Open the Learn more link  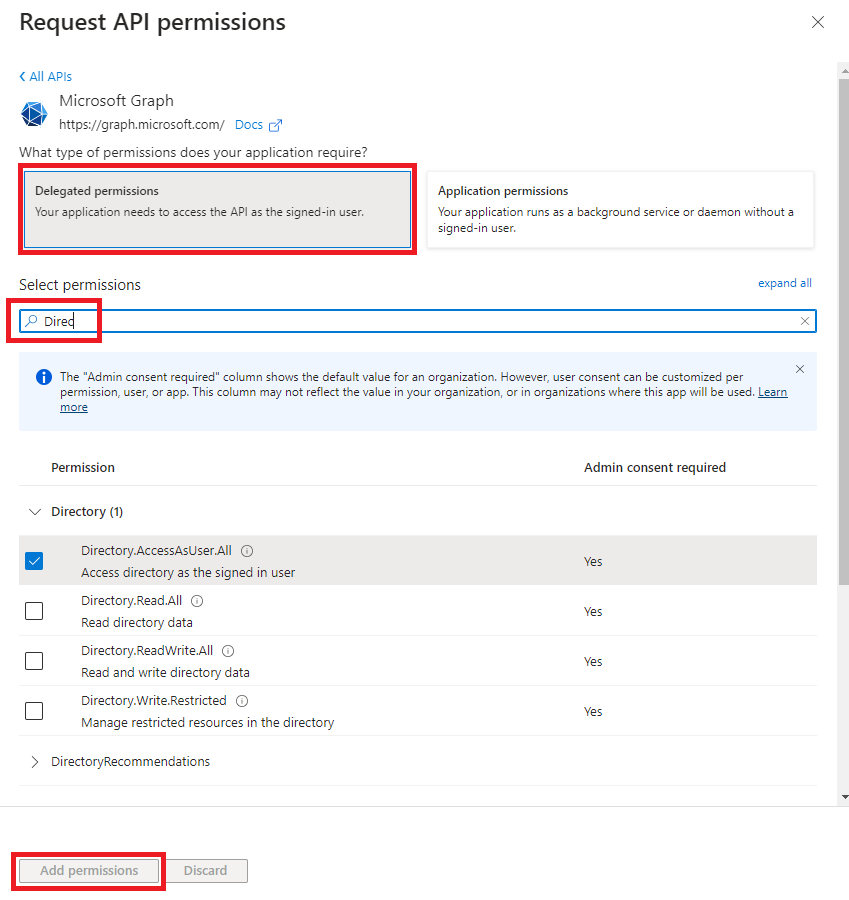(x=773, y=392)
